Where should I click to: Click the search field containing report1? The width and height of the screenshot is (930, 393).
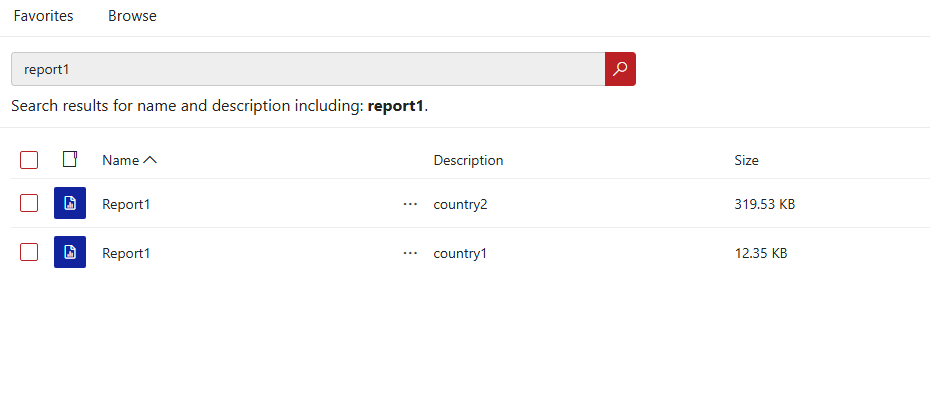(308, 69)
